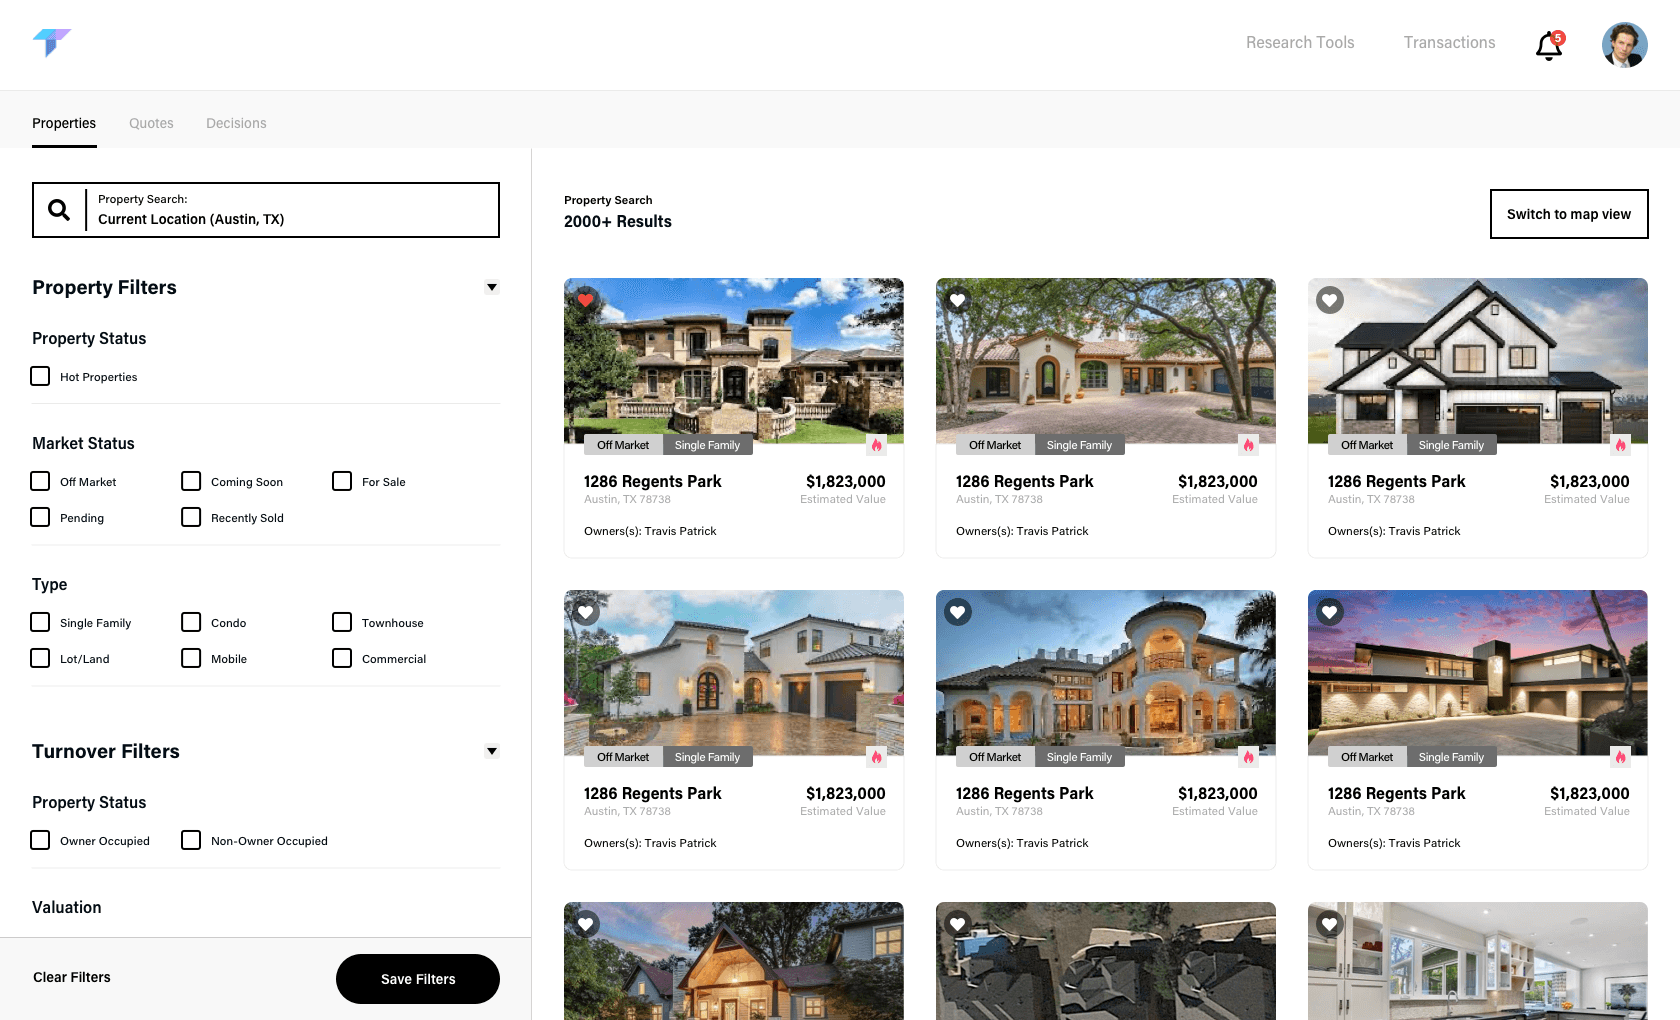Click the flame icon on the oak-tree villa card
Image resolution: width=1680 pixels, height=1020 pixels.
pyautogui.click(x=1249, y=445)
